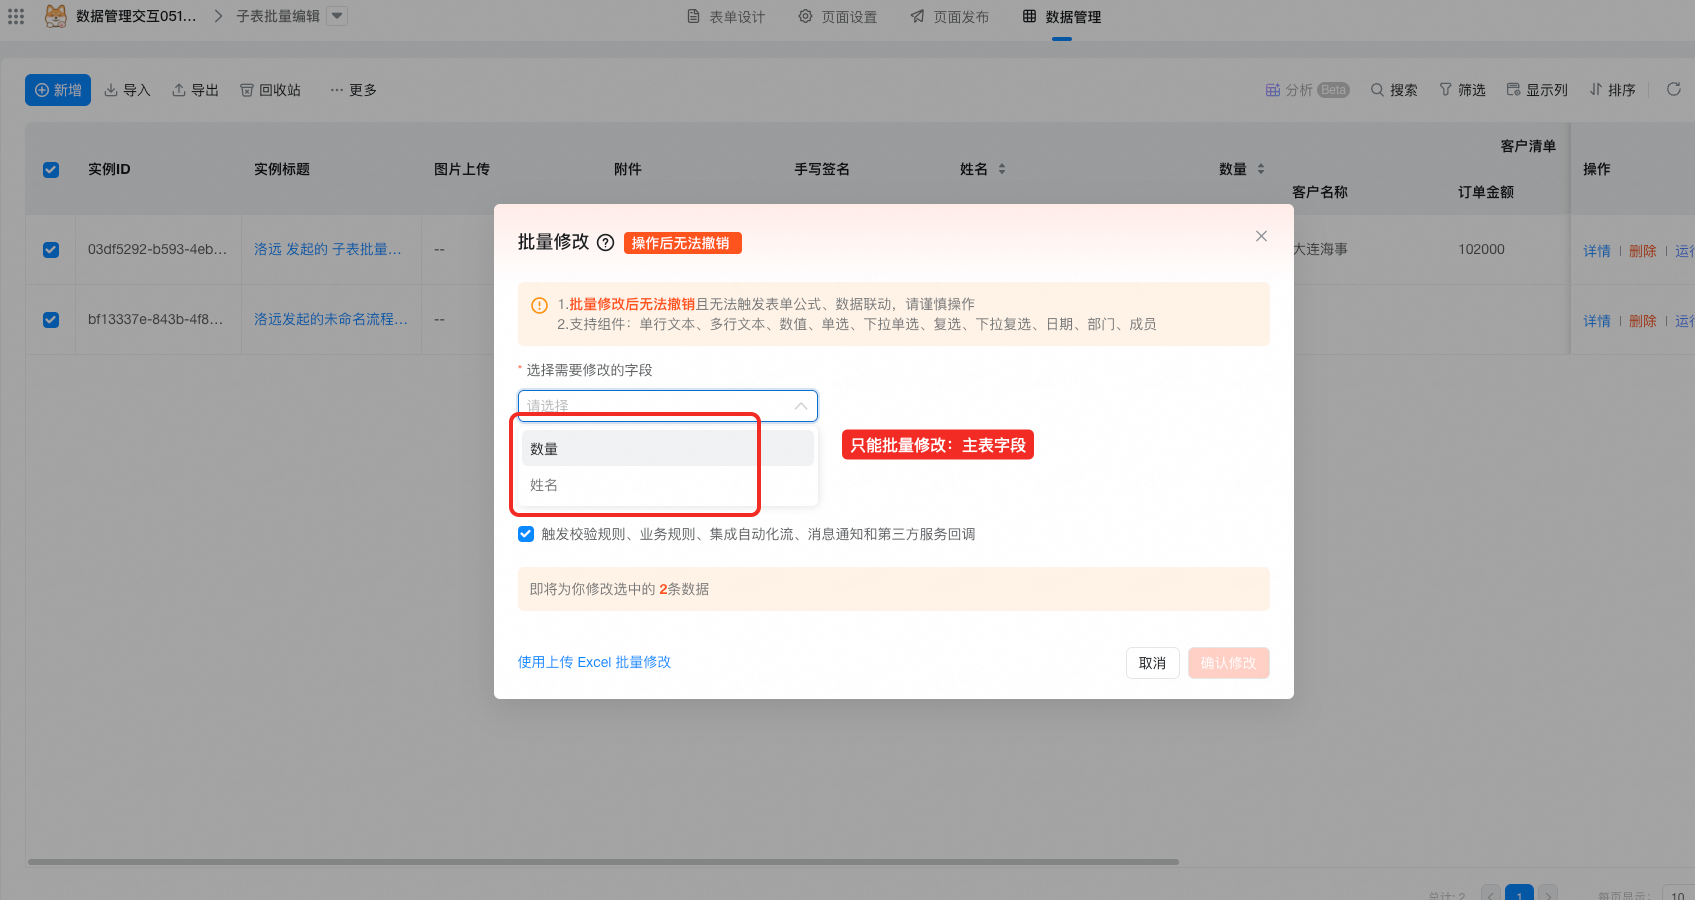Uncheck the row starting with 03df5292
This screenshot has height=900, width=1695.
51,250
